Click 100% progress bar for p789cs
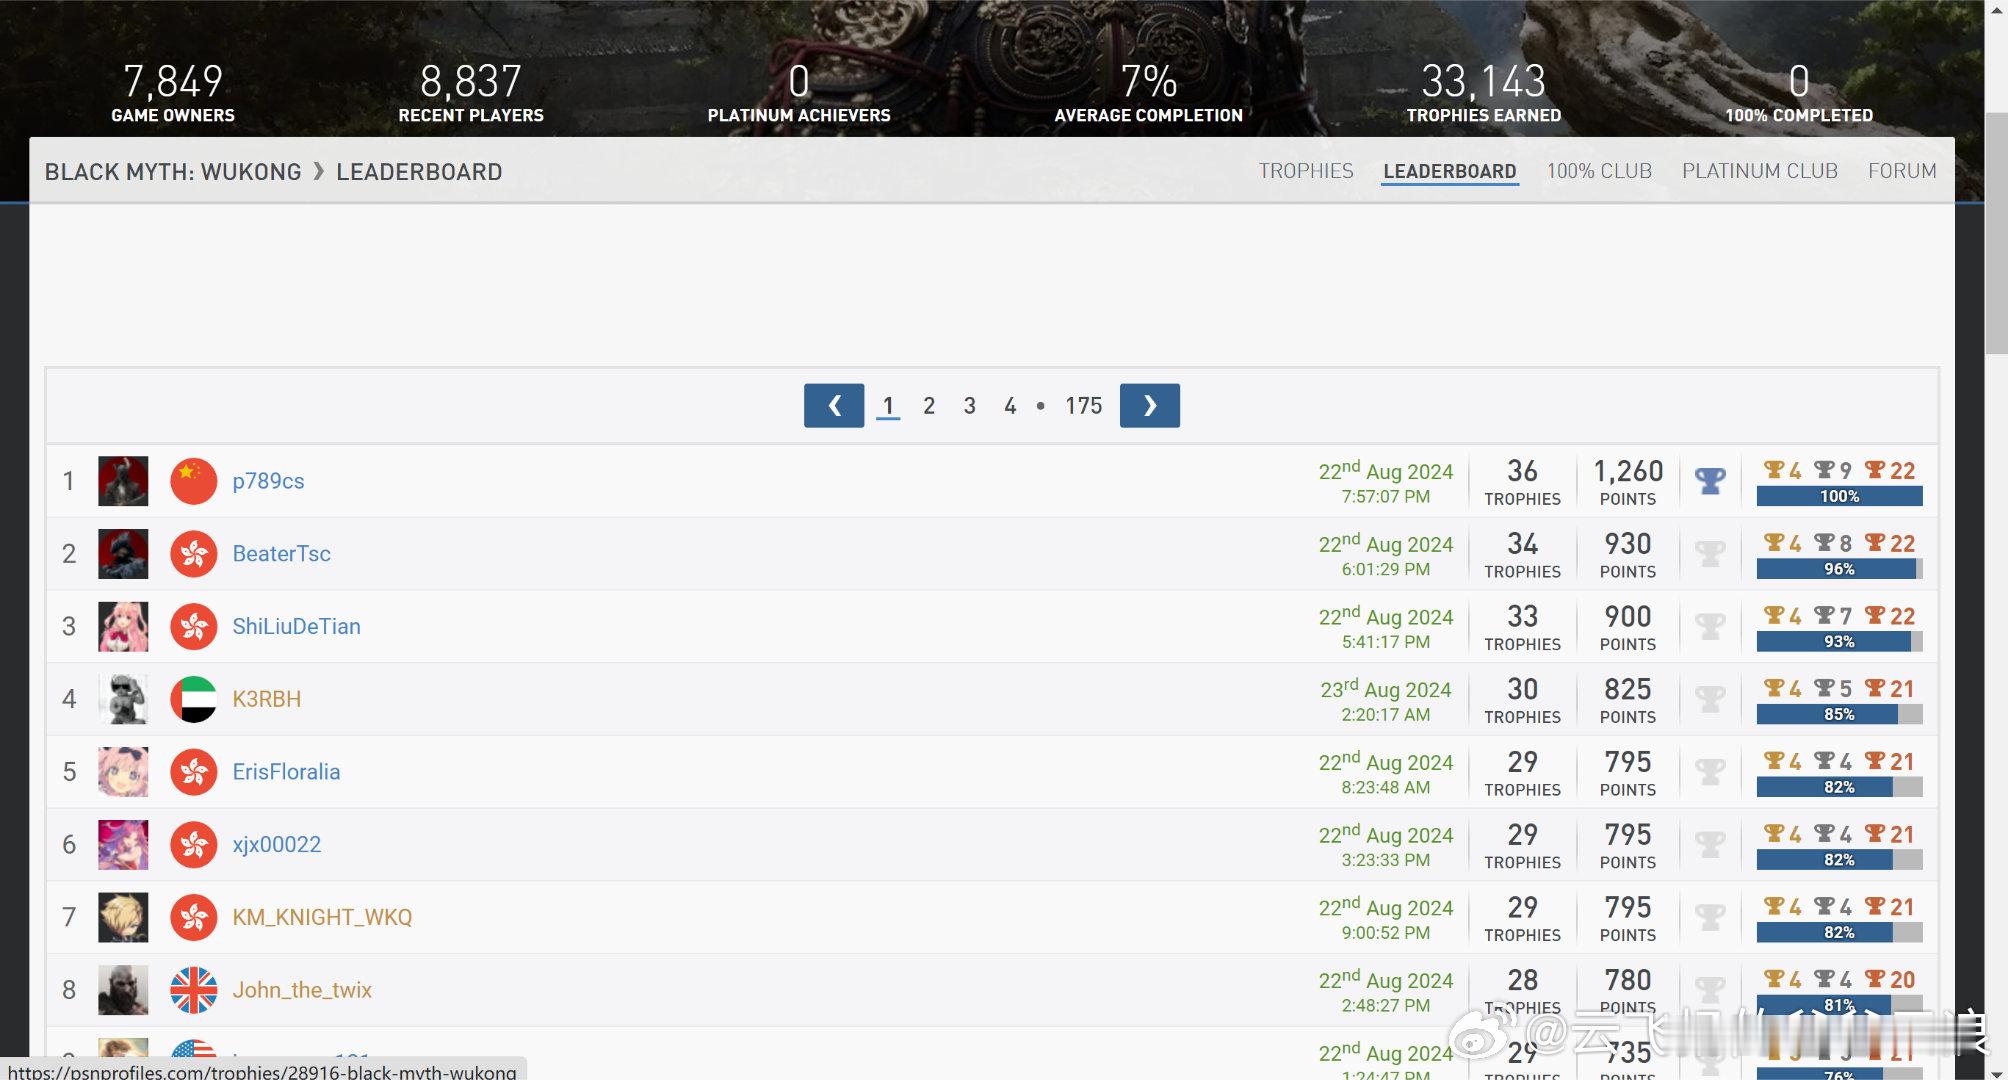The width and height of the screenshot is (2008, 1080). coord(1839,496)
